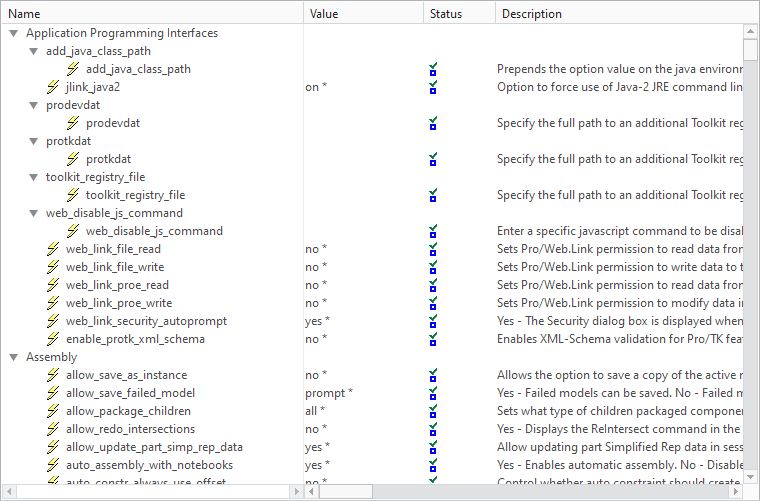Collapse the Assembly category

(x=14, y=358)
